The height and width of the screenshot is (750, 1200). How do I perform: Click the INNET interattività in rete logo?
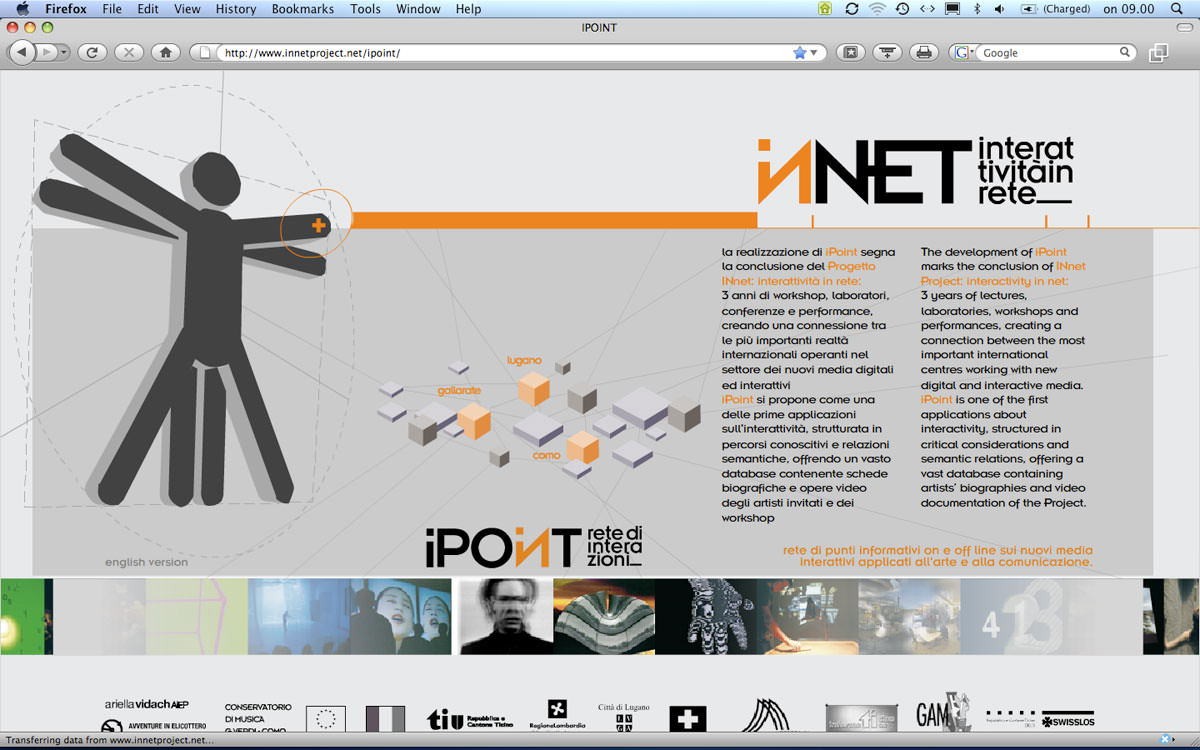click(915, 171)
